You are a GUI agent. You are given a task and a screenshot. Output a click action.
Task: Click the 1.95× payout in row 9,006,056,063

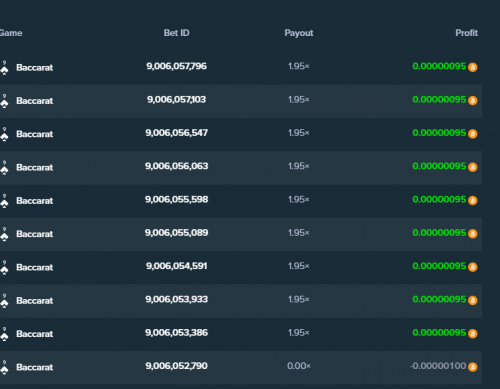pyautogui.click(x=299, y=166)
